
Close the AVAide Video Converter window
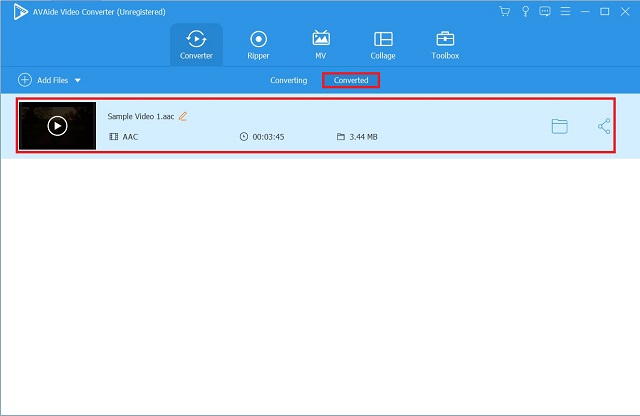(625, 11)
